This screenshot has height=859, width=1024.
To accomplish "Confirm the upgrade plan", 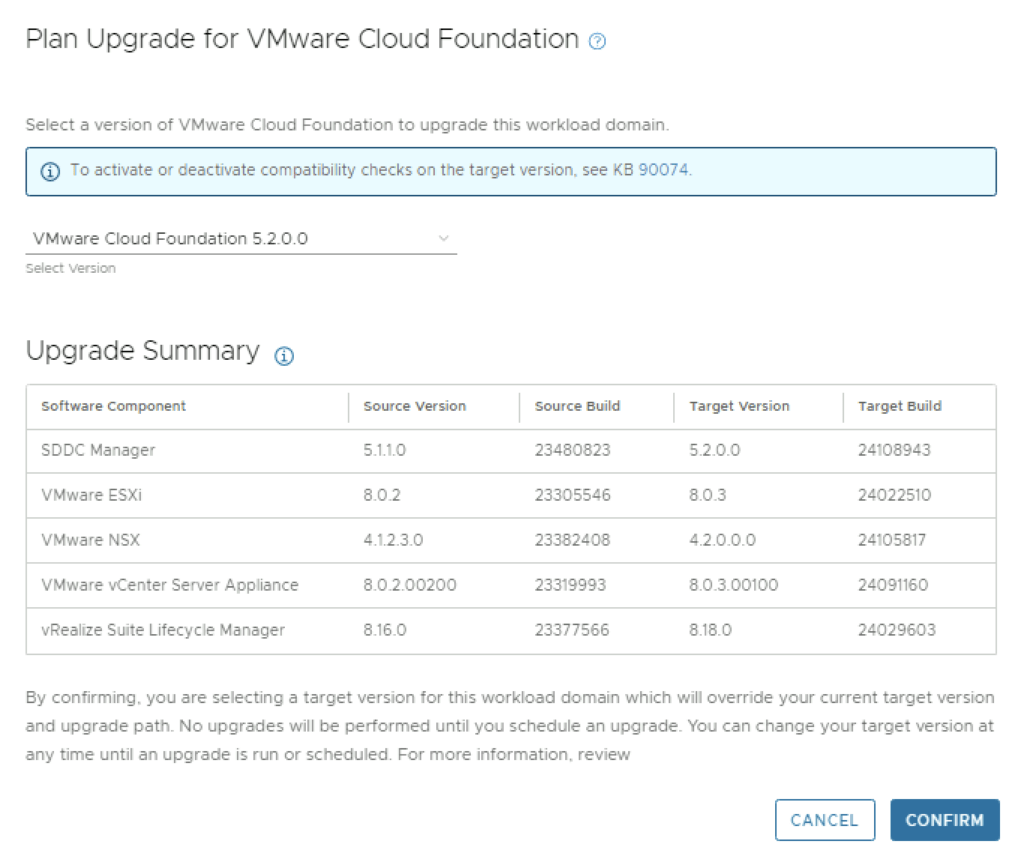I will coord(944,820).
